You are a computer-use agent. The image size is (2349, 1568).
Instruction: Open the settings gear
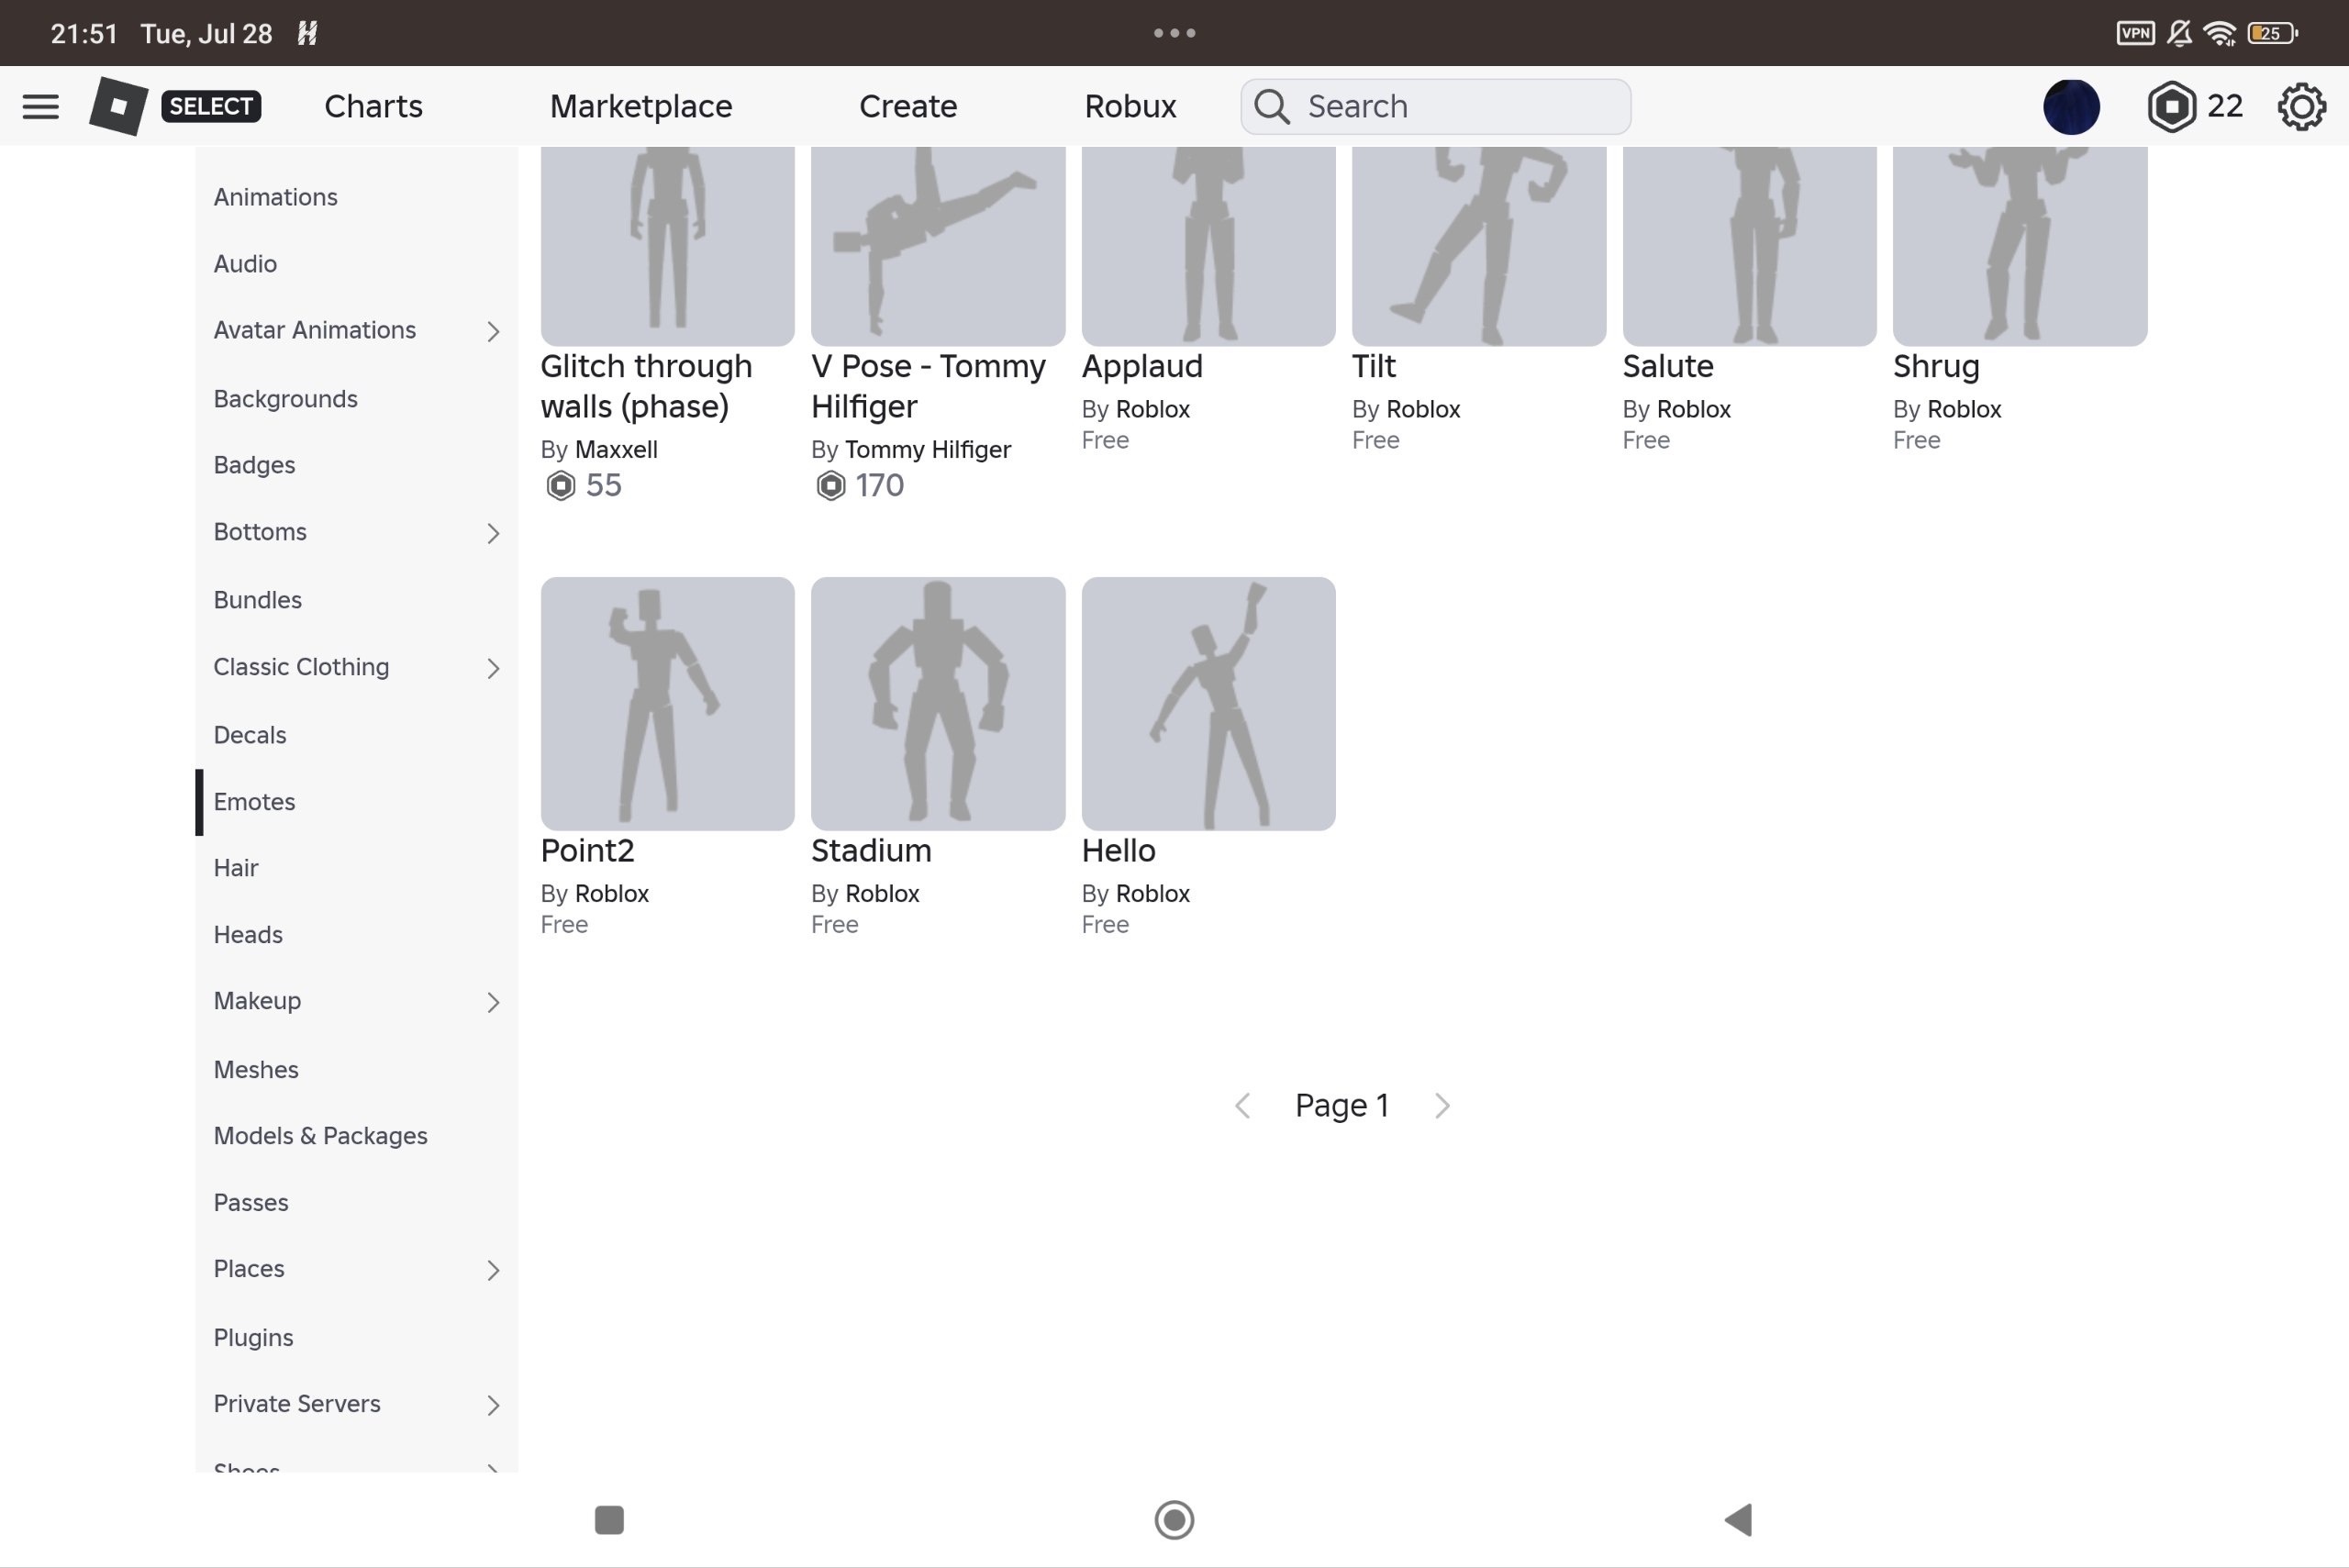(2301, 106)
